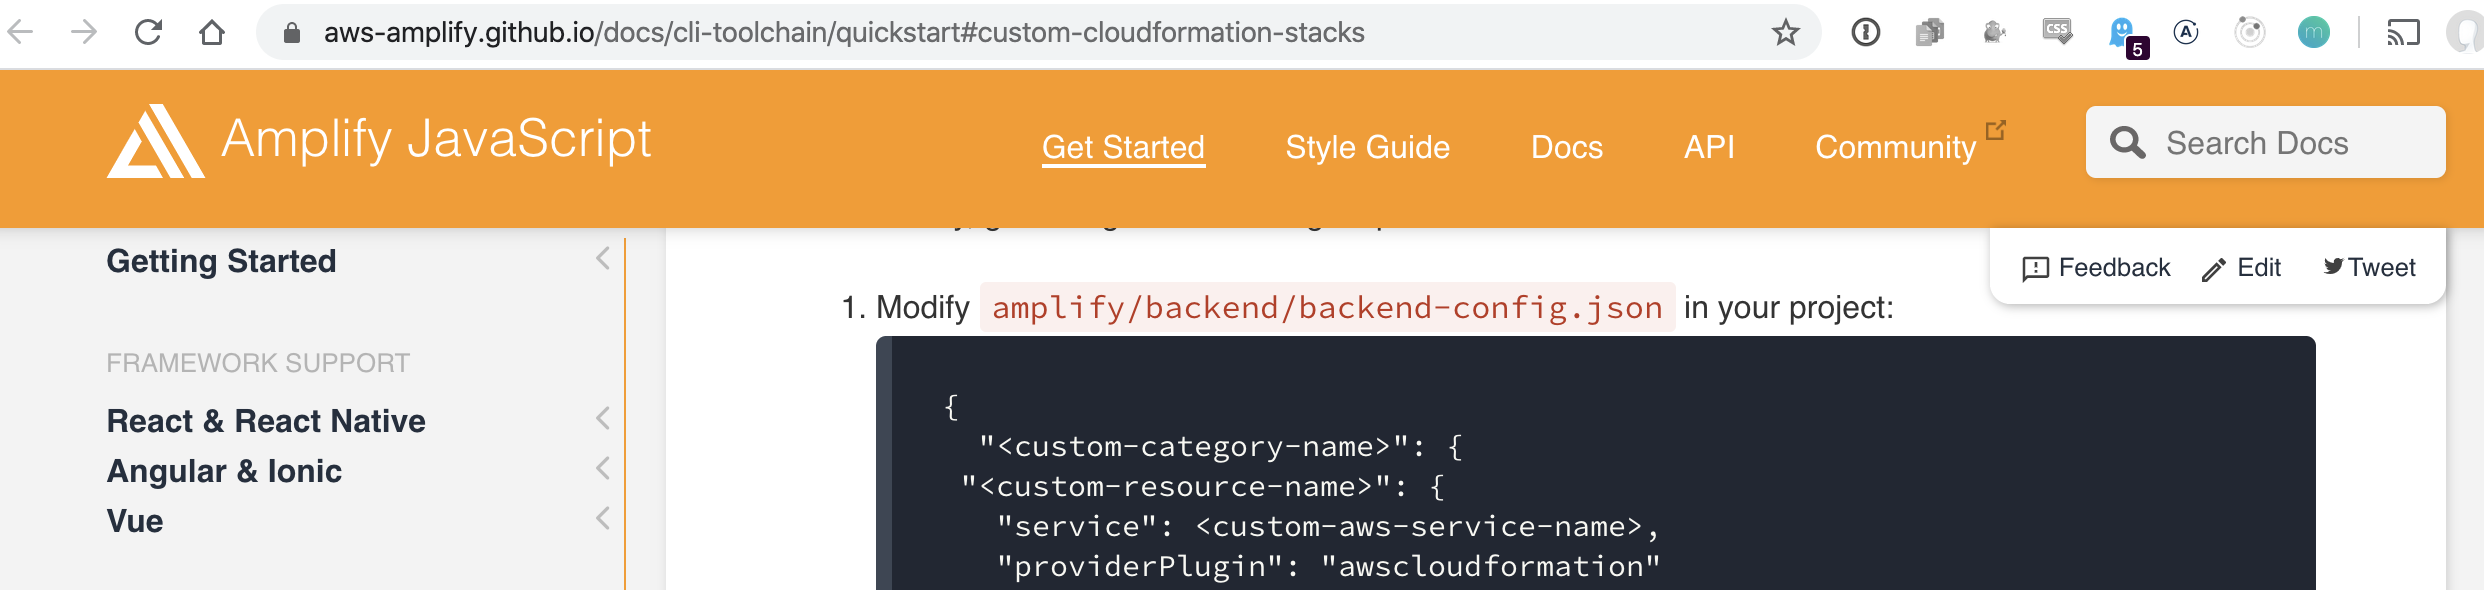This screenshot has height=590, width=2484.
Task: Go to the browser home page
Action: (x=212, y=32)
